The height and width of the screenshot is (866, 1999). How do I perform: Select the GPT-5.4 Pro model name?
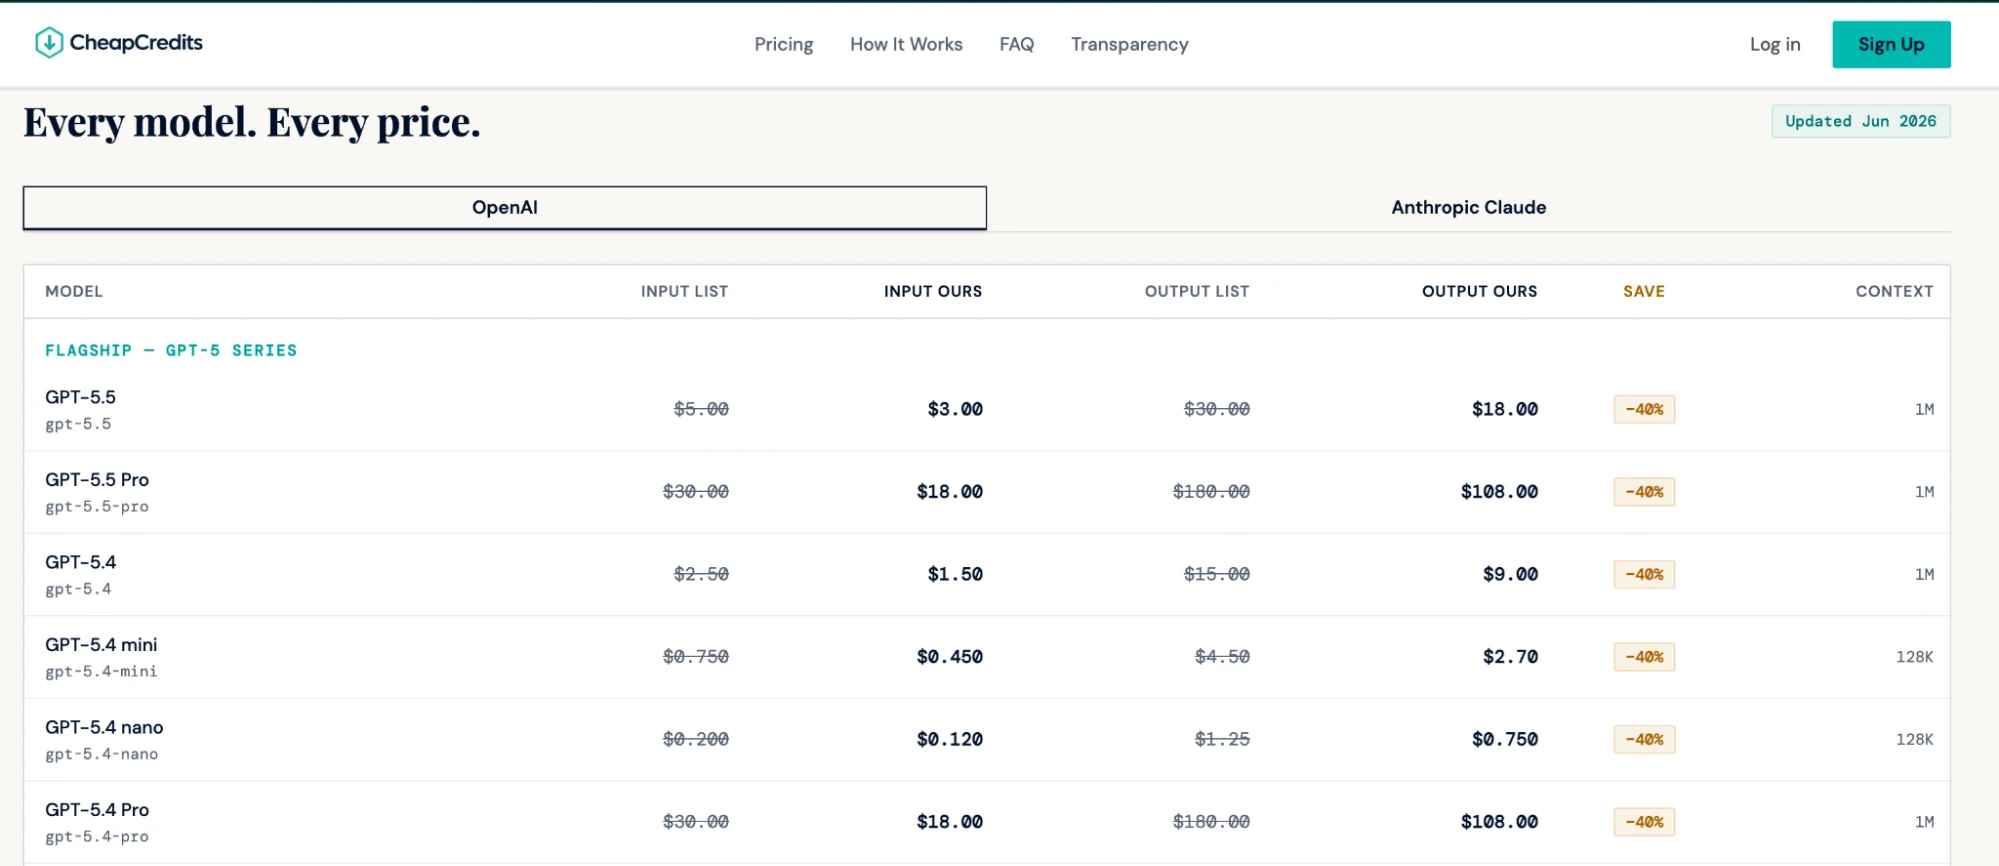pos(97,809)
